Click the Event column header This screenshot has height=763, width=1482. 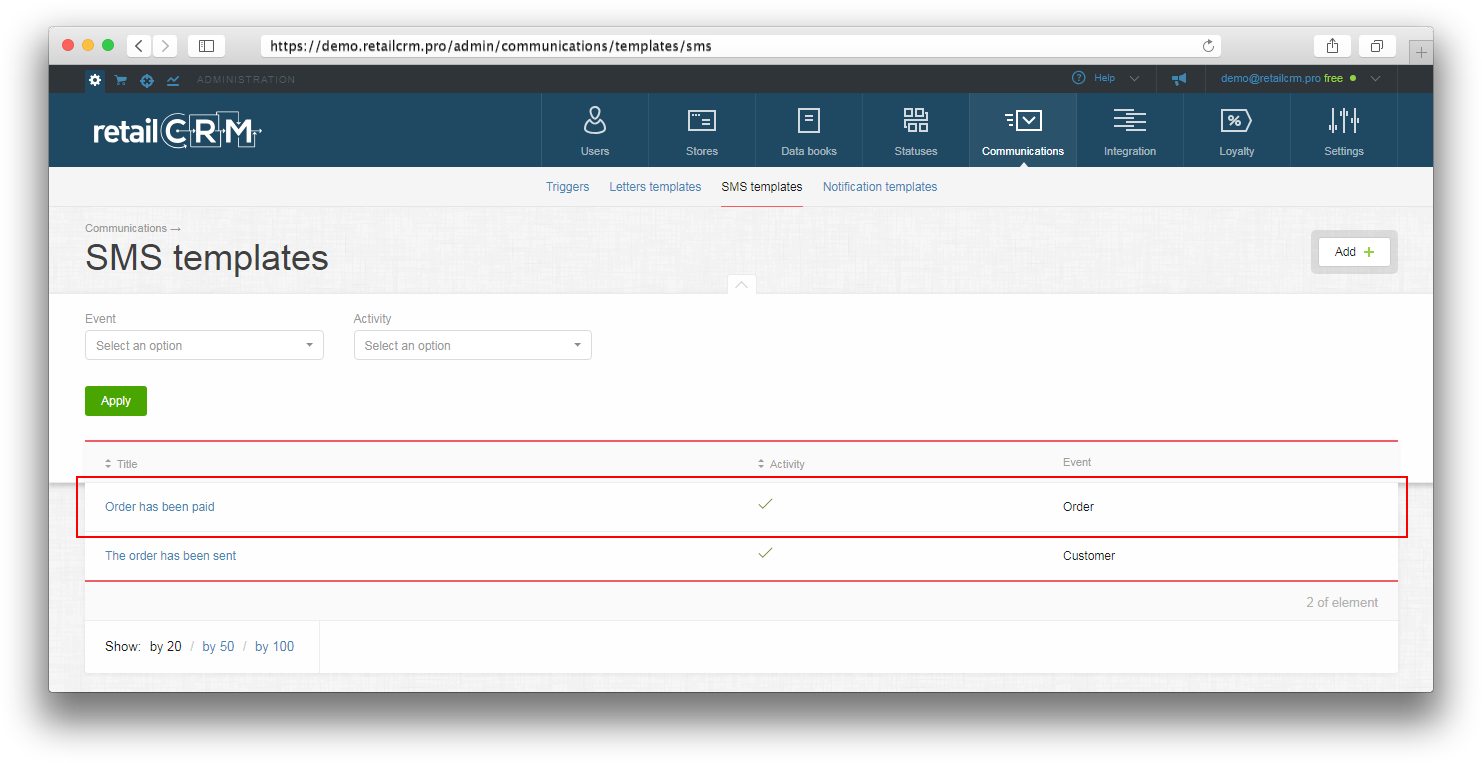click(1077, 462)
